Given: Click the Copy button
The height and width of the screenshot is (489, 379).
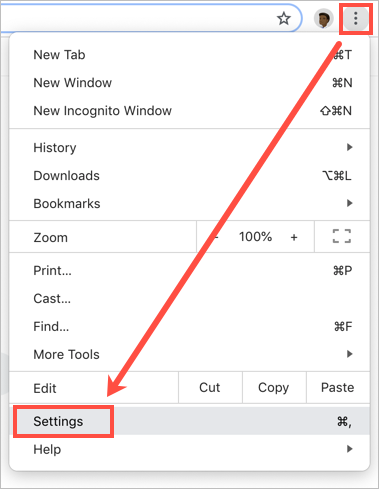Looking at the screenshot, I should tap(274, 387).
